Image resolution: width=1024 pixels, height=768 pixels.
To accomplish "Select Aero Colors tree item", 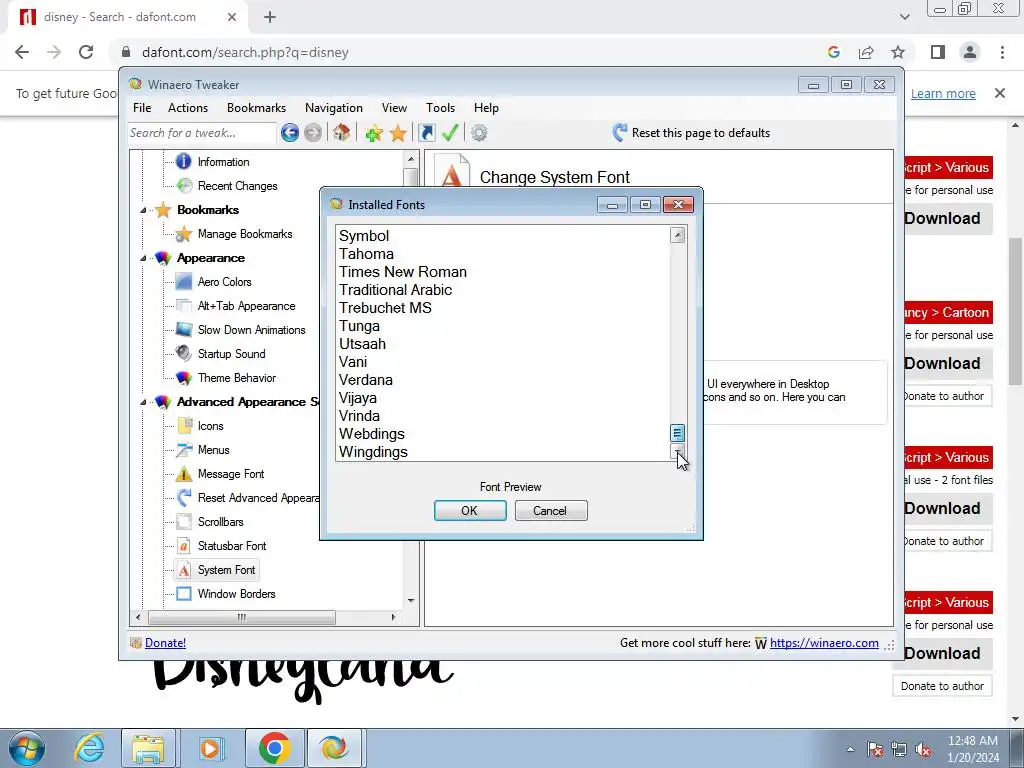I will (225, 282).
